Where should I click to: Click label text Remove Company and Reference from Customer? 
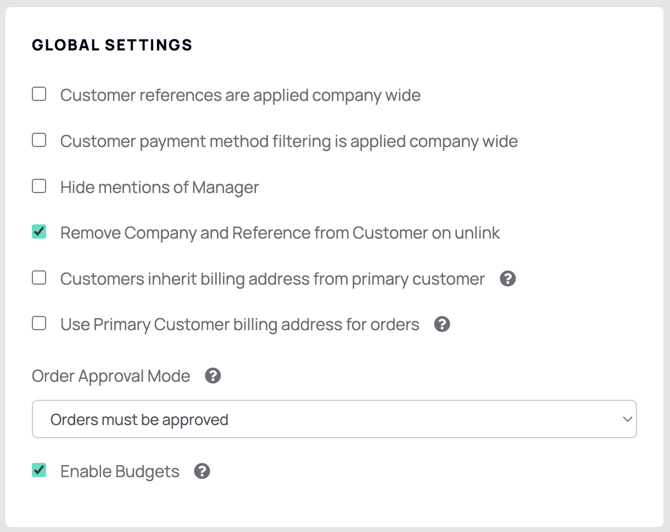point(280,233)
